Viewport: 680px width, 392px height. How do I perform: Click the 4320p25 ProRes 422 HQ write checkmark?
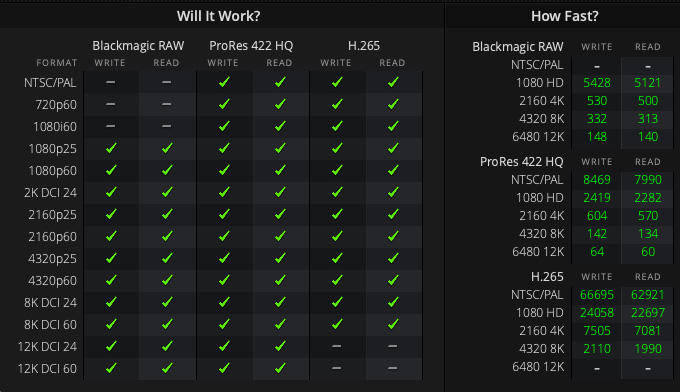click(224, 258)
